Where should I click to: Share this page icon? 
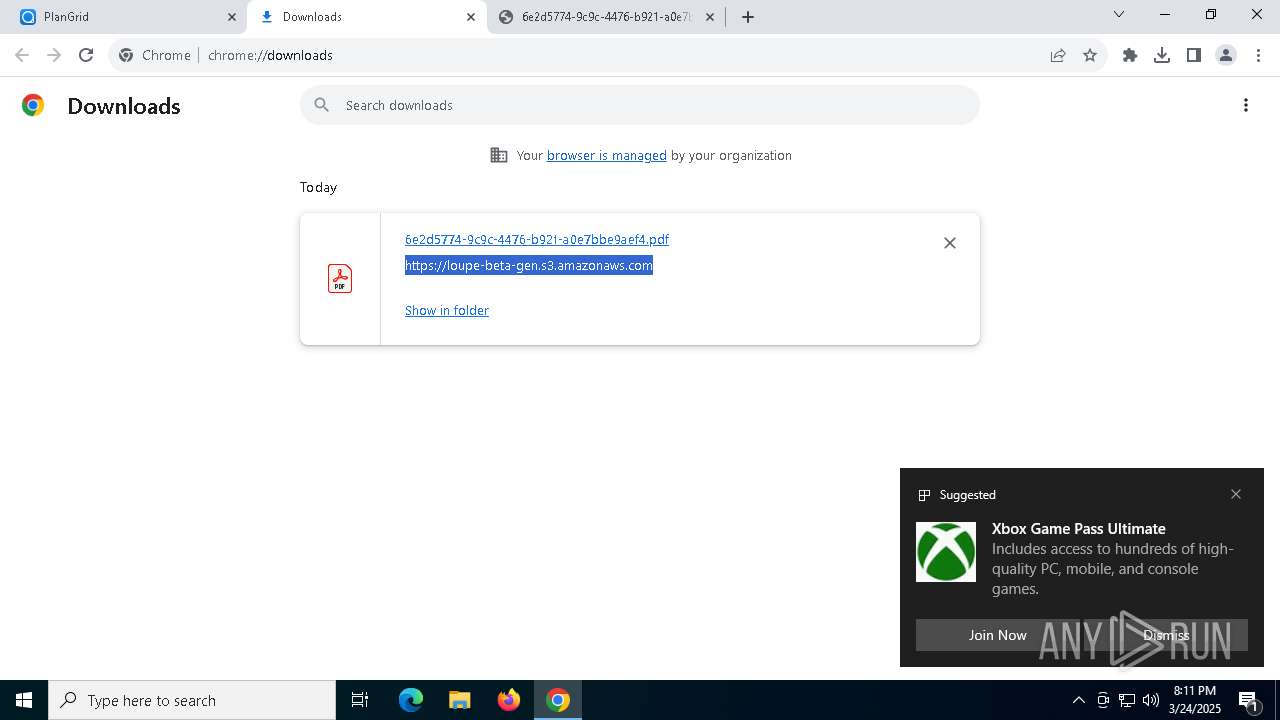click(x=1058, y=55)
